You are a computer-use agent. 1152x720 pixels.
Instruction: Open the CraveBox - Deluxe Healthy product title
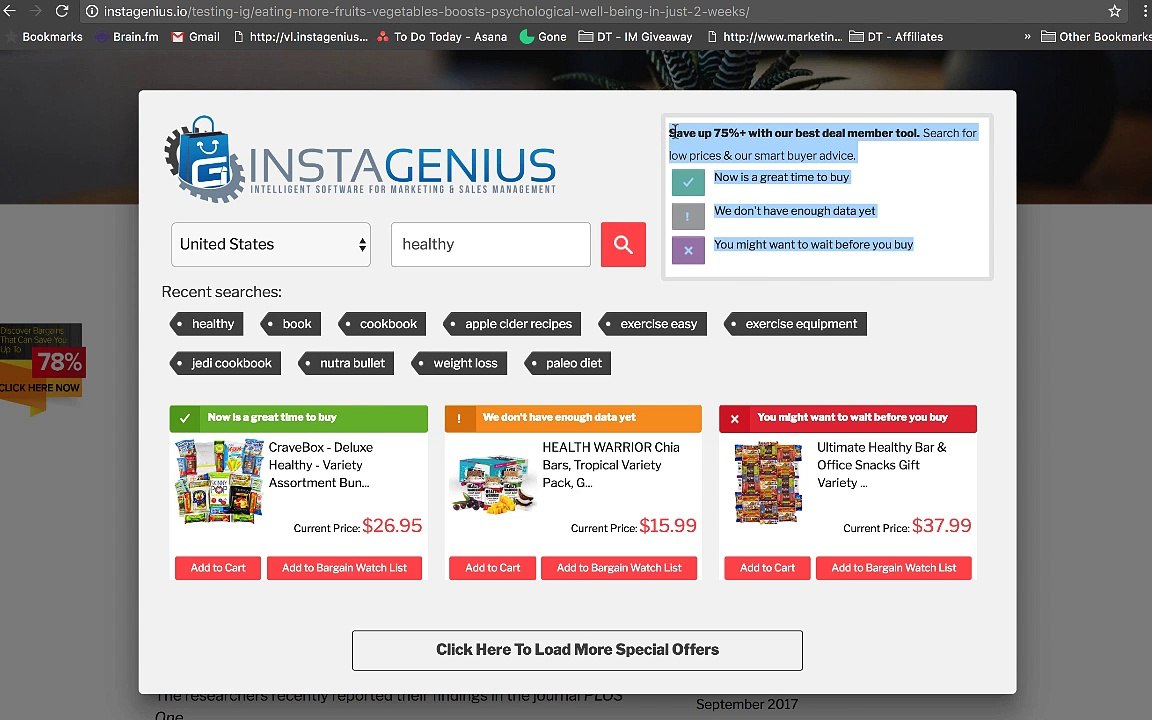click(x=320, y=465)
